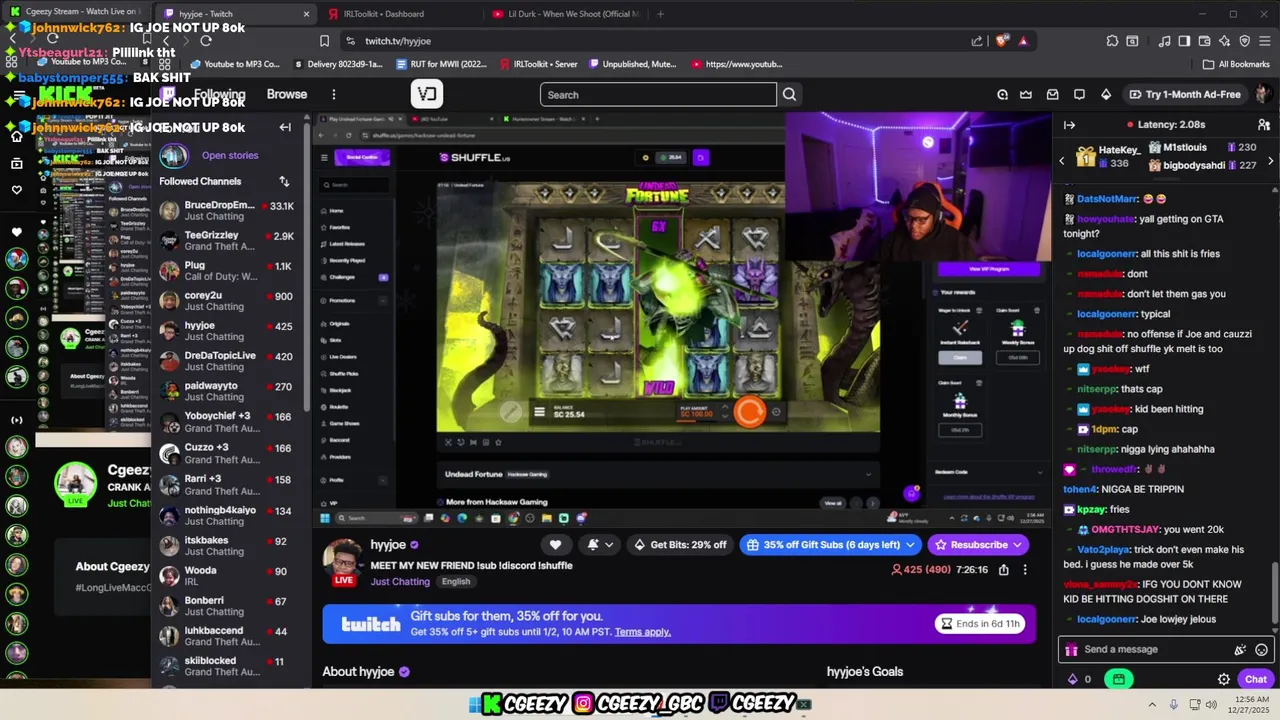Show previous gift leaderboard entries

(x=1062, y=161)
